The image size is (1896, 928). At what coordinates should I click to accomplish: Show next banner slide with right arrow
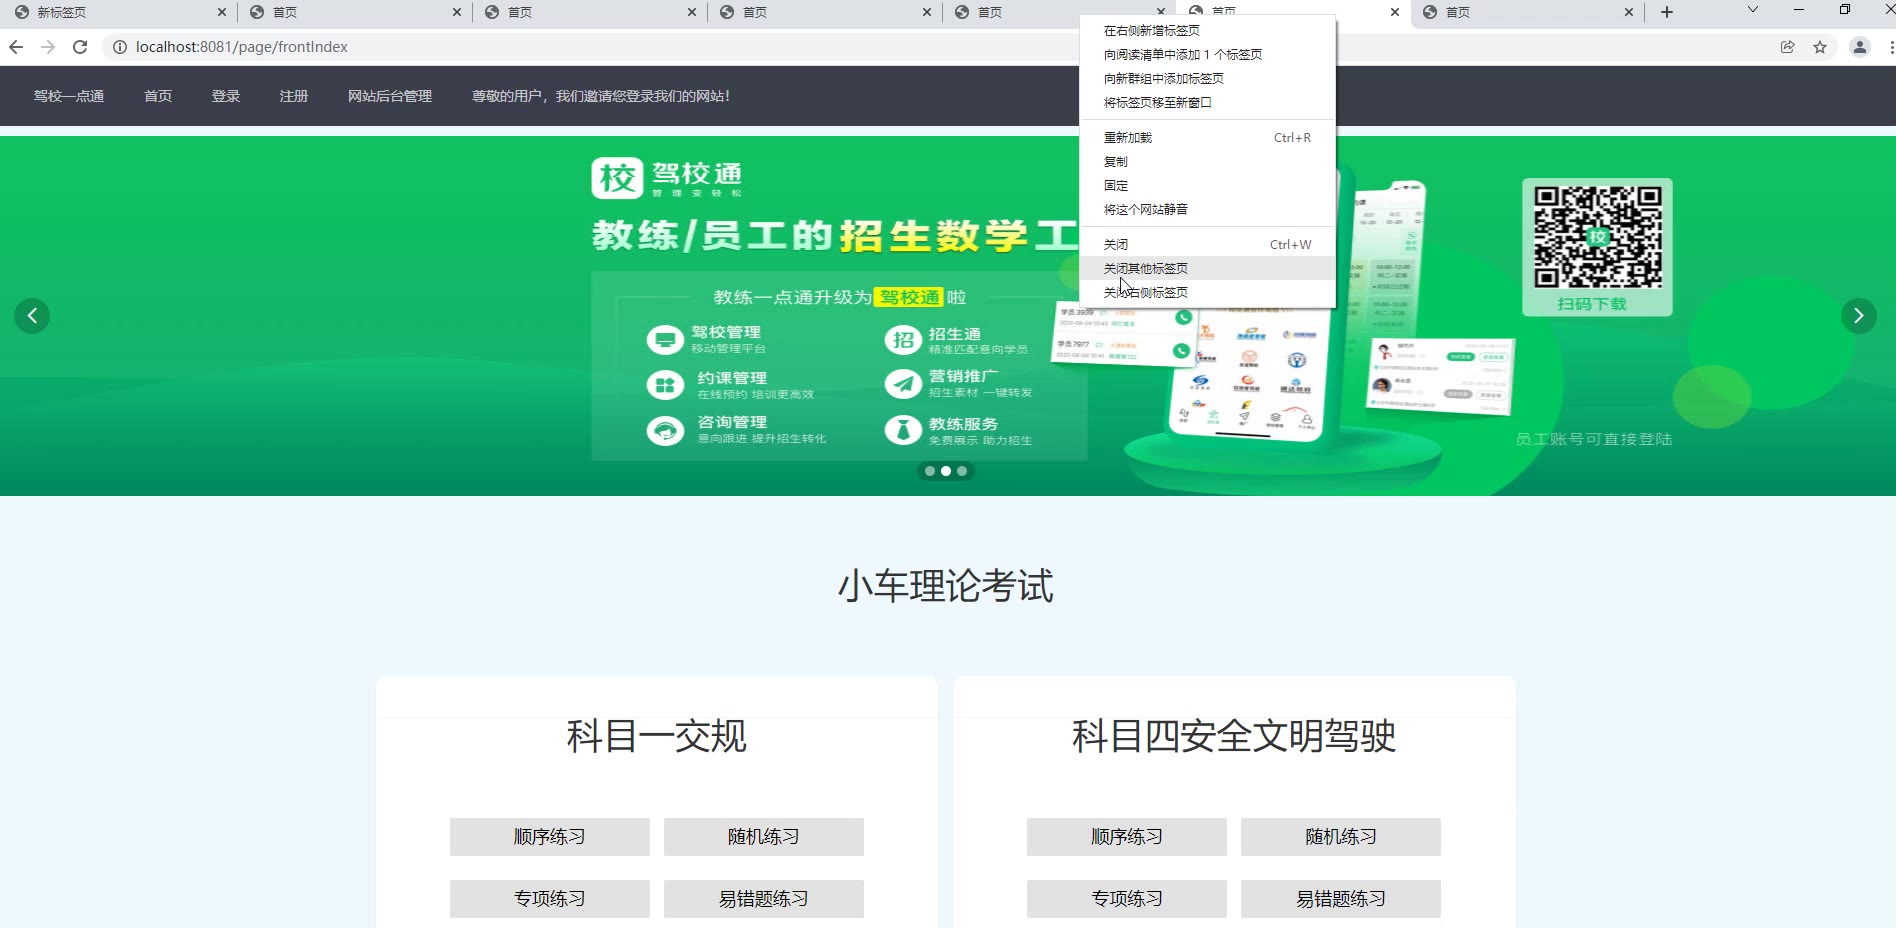coord(1859,316)
